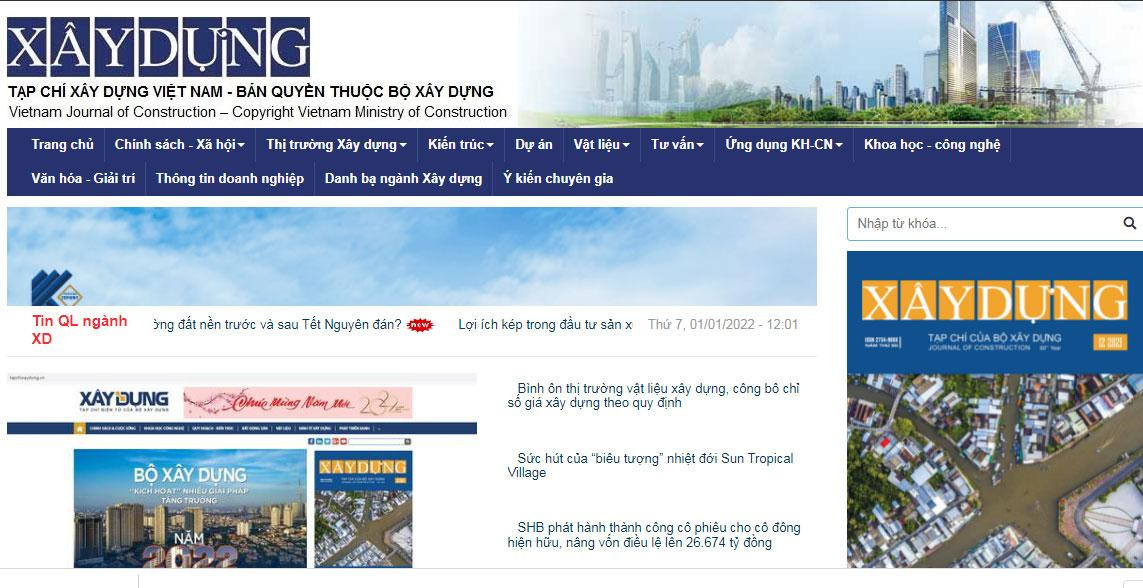1143x588 pixels.
Task: Open the 'Thị trường Xây dựng' dropdown
Action: (x=335, y=144)
